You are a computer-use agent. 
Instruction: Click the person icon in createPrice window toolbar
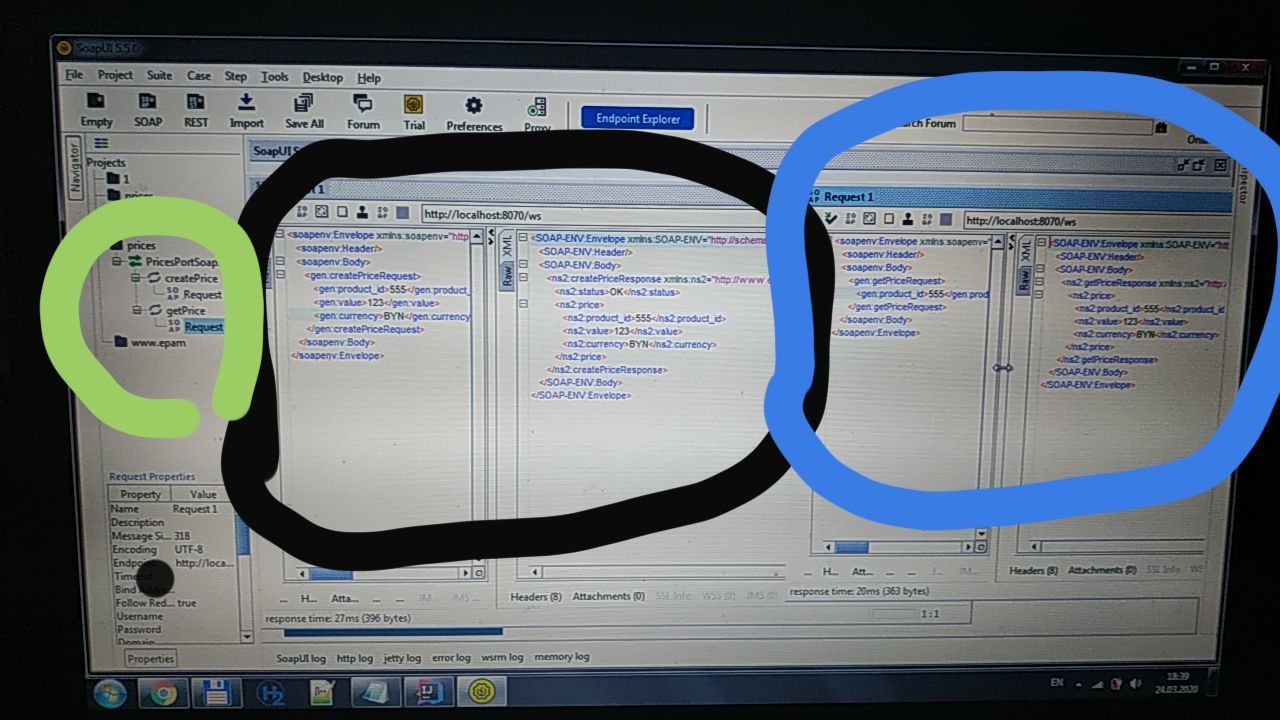click(x=360, y=212)
